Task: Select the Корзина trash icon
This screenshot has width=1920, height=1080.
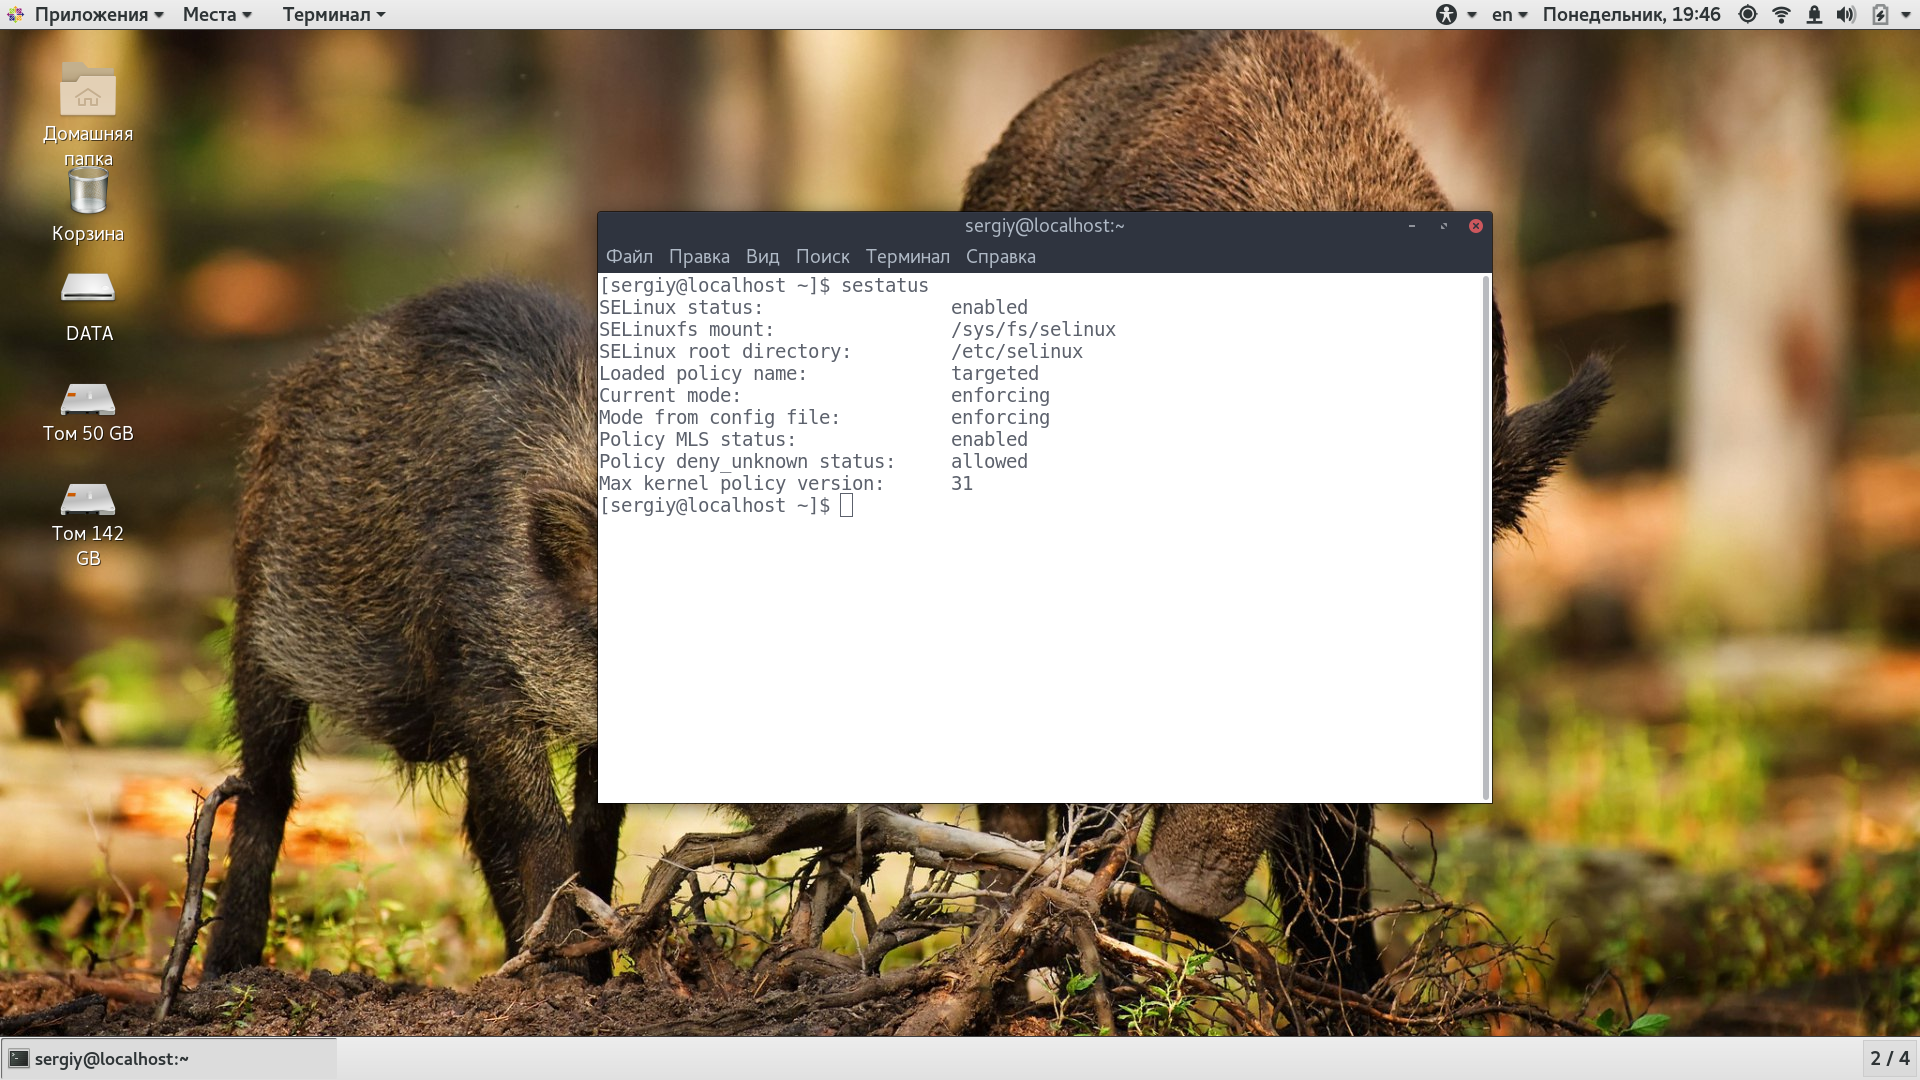Action: tap(88, 205)
